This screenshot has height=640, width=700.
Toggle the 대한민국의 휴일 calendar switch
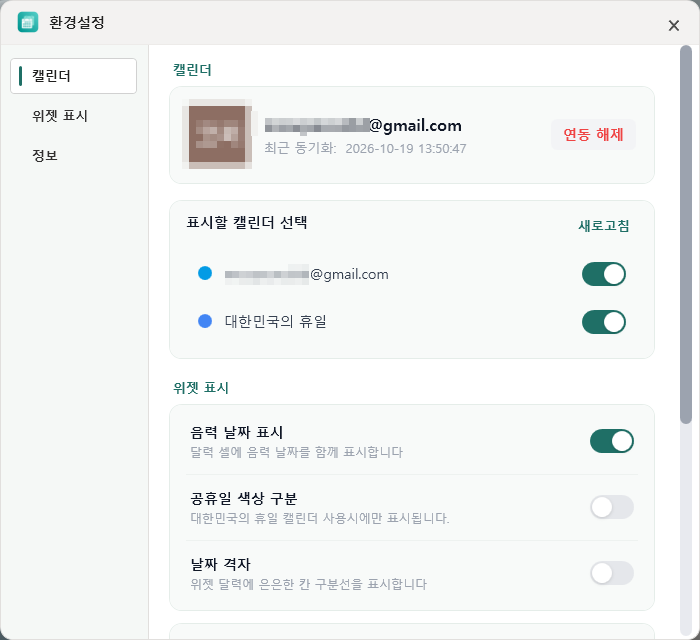pyautogui.click(x=604, y=322)
